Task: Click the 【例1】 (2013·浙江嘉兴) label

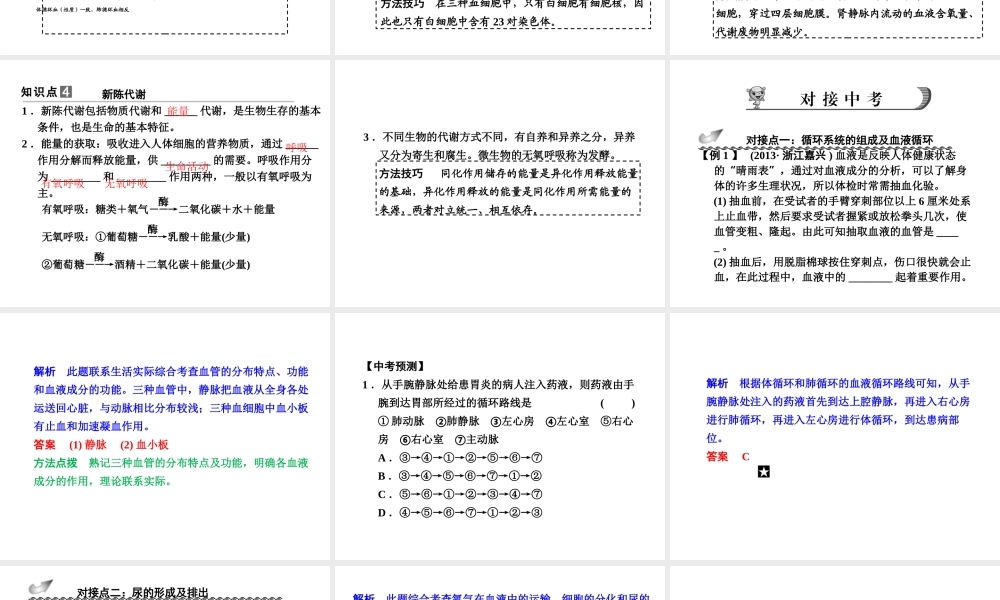Action: point(764,155)
